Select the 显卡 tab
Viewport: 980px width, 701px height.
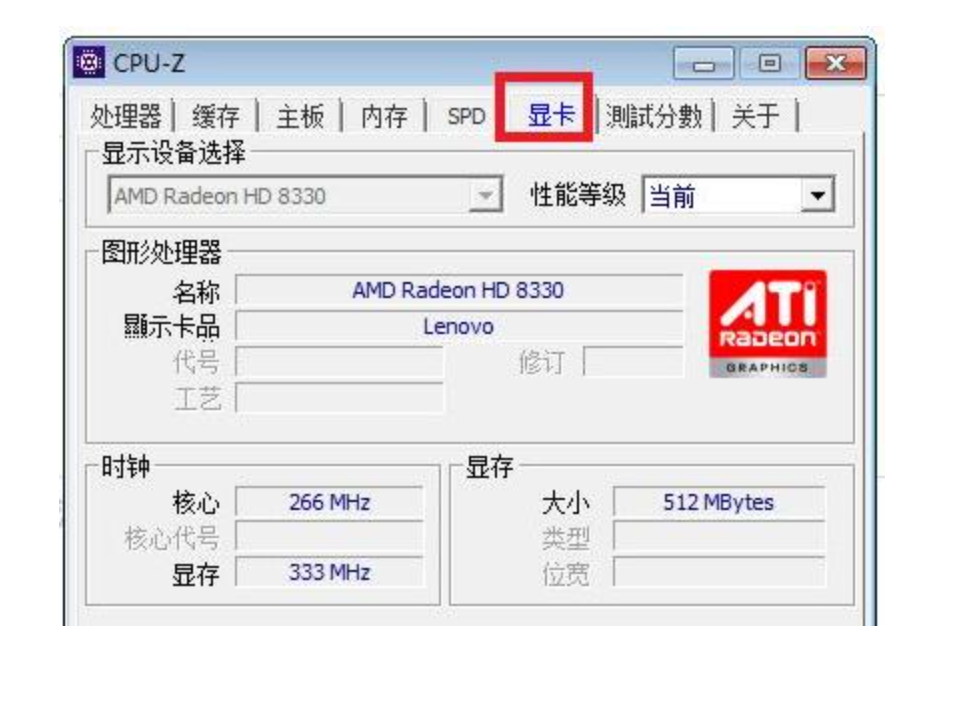(551, 116)
